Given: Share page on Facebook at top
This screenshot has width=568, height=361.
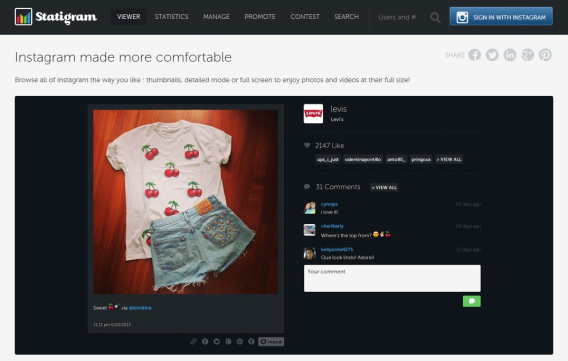Looking at the screenshot, I should (x=475, y=55).
